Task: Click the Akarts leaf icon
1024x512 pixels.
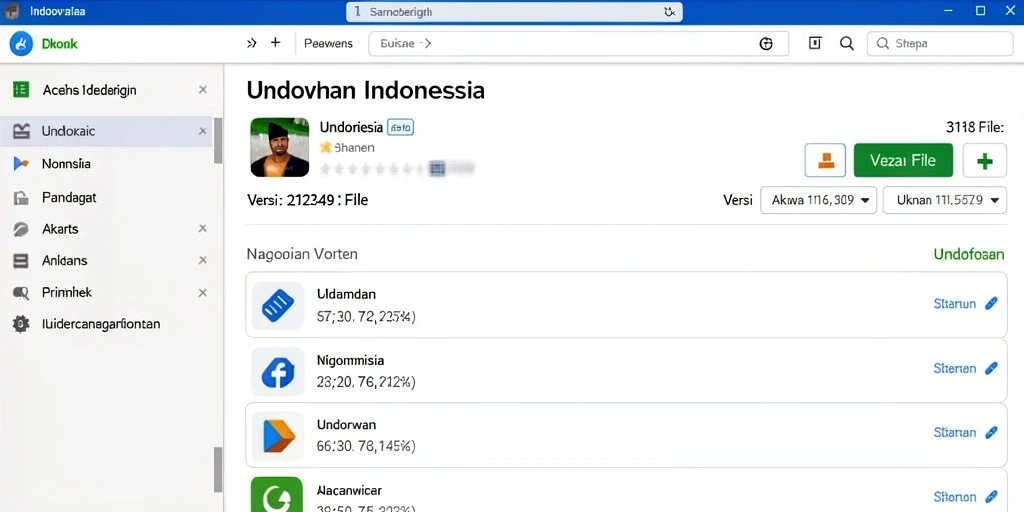Action: point(21,229)
